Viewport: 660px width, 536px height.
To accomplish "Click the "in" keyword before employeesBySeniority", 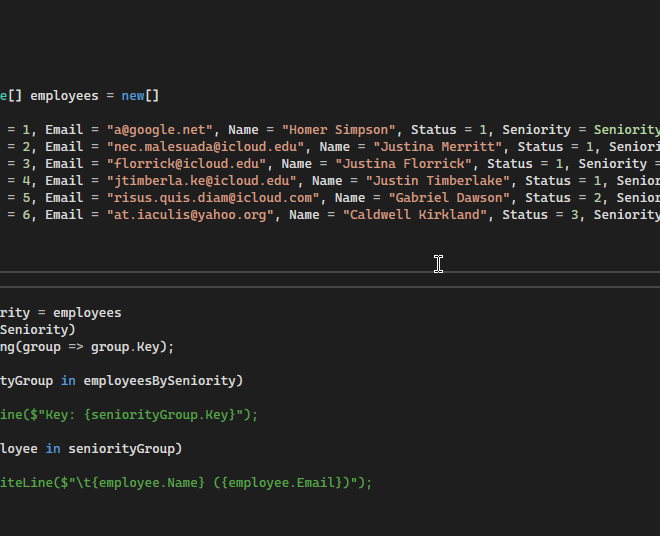I will click(x=68, y=381).
